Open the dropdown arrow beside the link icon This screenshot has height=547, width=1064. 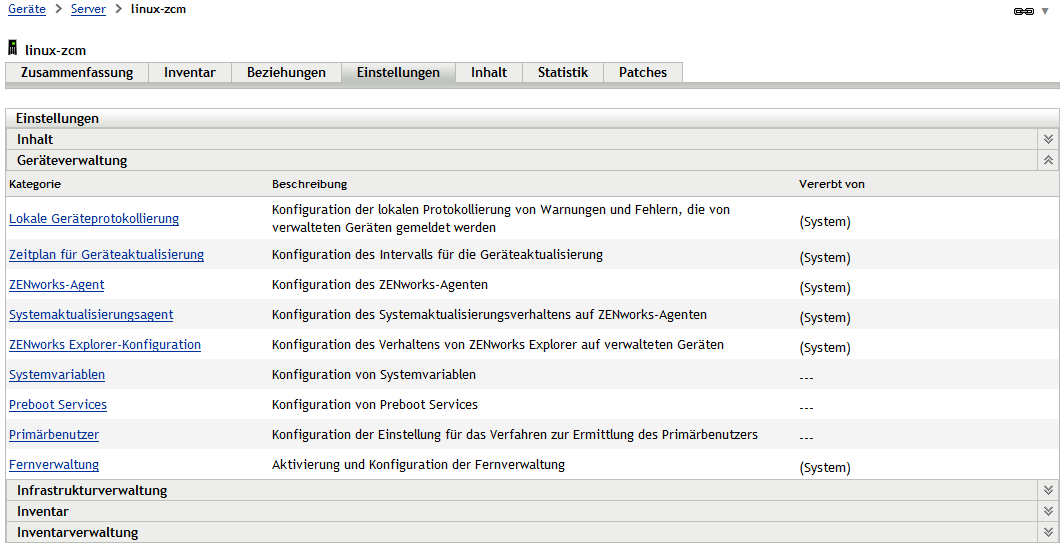tap(1045, 11)
